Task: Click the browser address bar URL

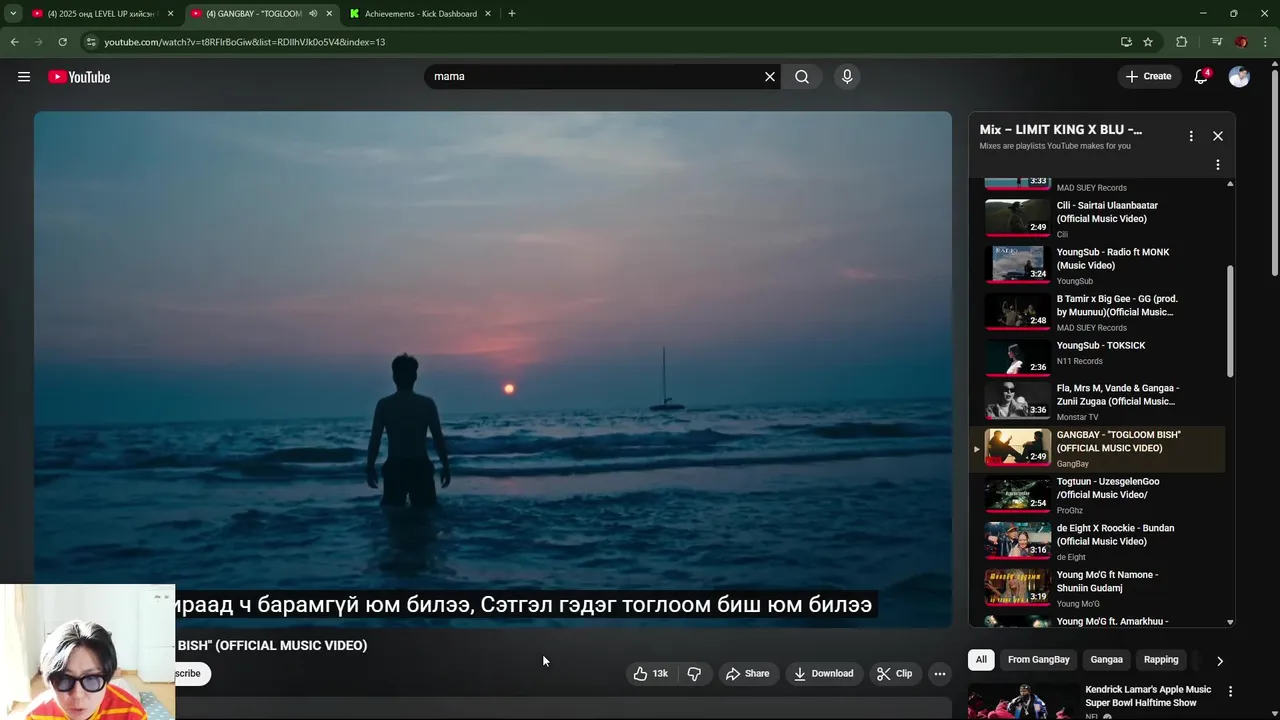Action: click(x=245, y=42)
